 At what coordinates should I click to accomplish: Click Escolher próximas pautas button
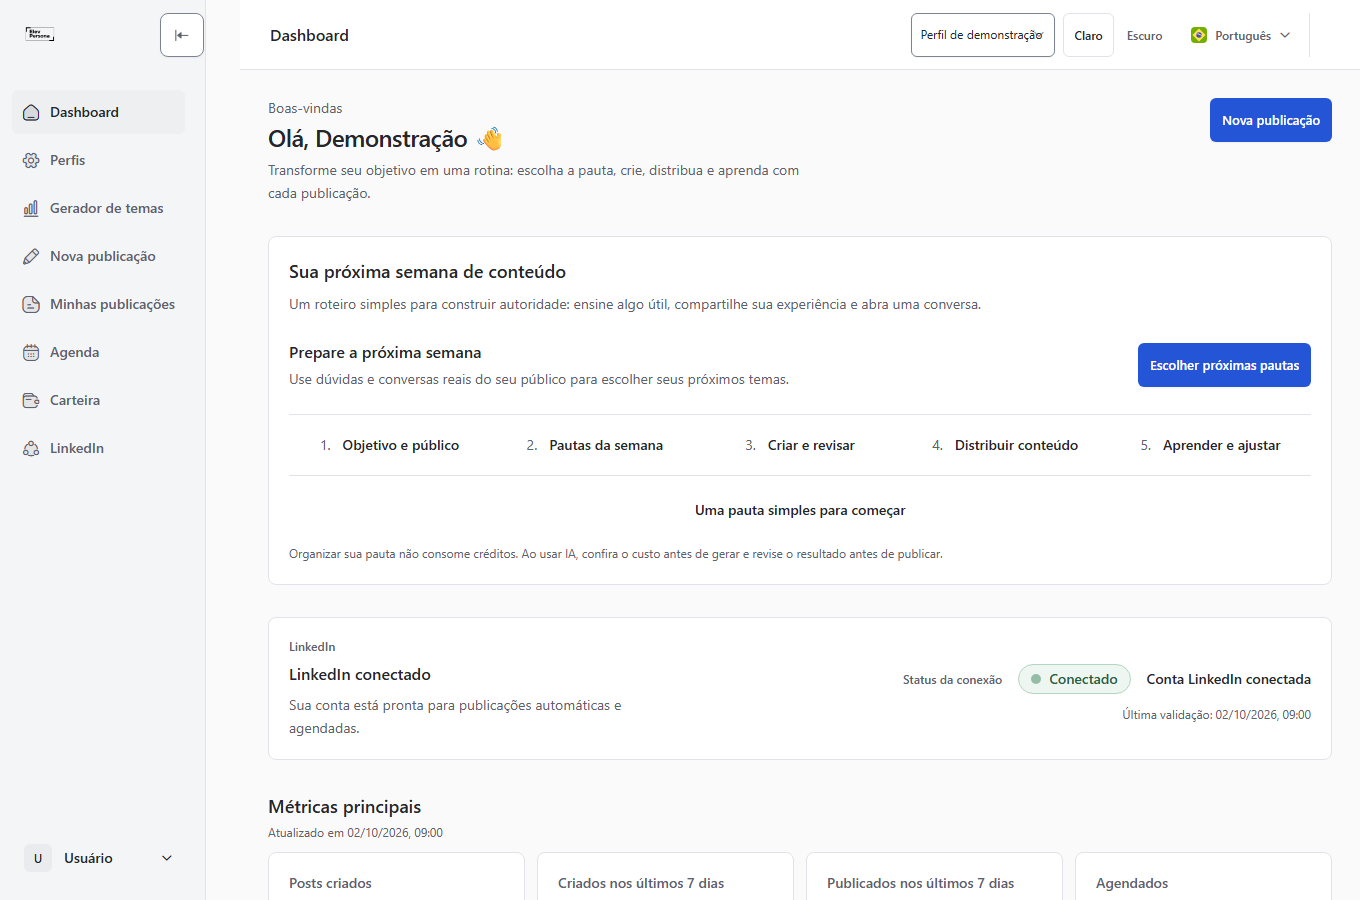pos(1224,365)
